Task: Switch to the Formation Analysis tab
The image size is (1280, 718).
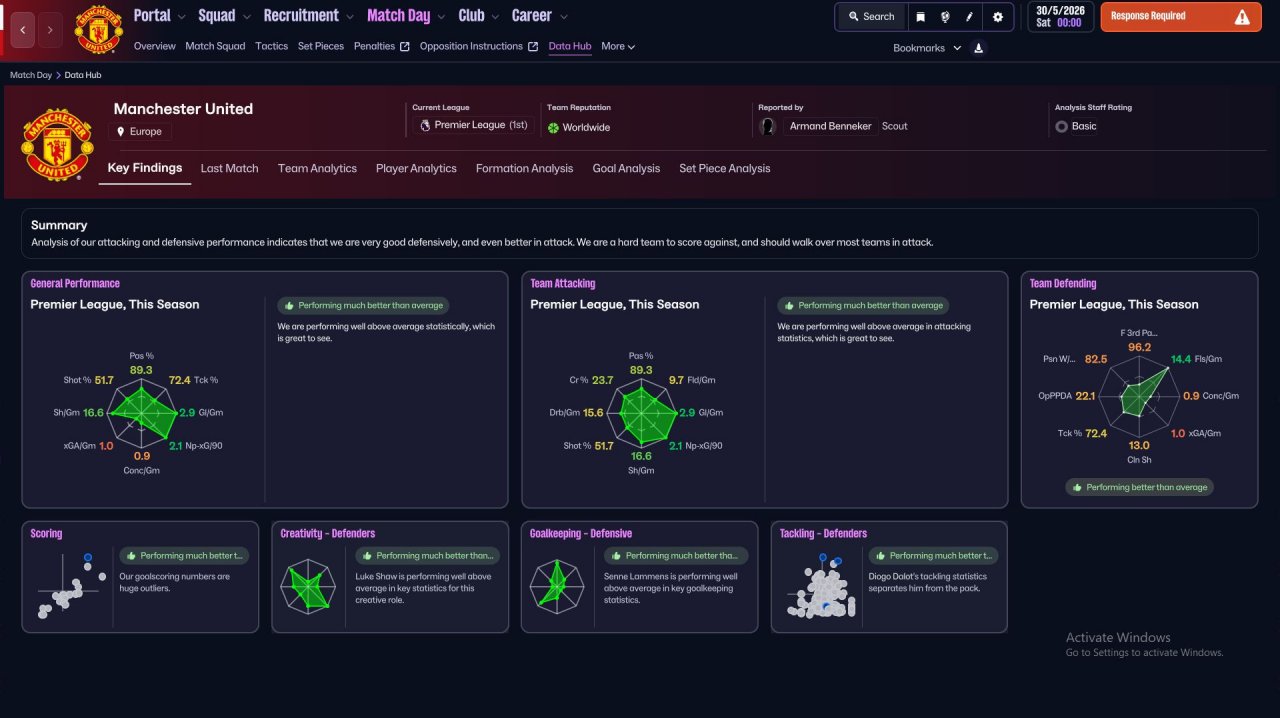Action: pos(524,169)
